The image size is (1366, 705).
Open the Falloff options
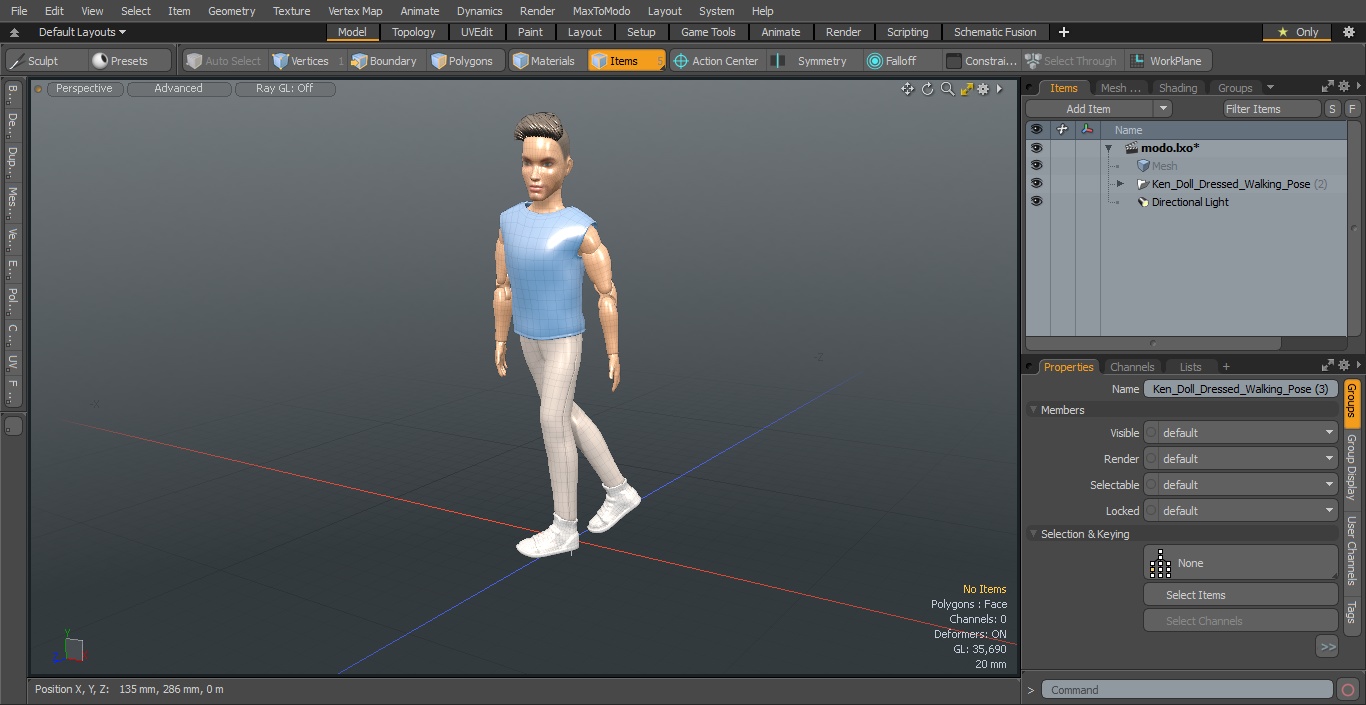click(x=892, y=61)
